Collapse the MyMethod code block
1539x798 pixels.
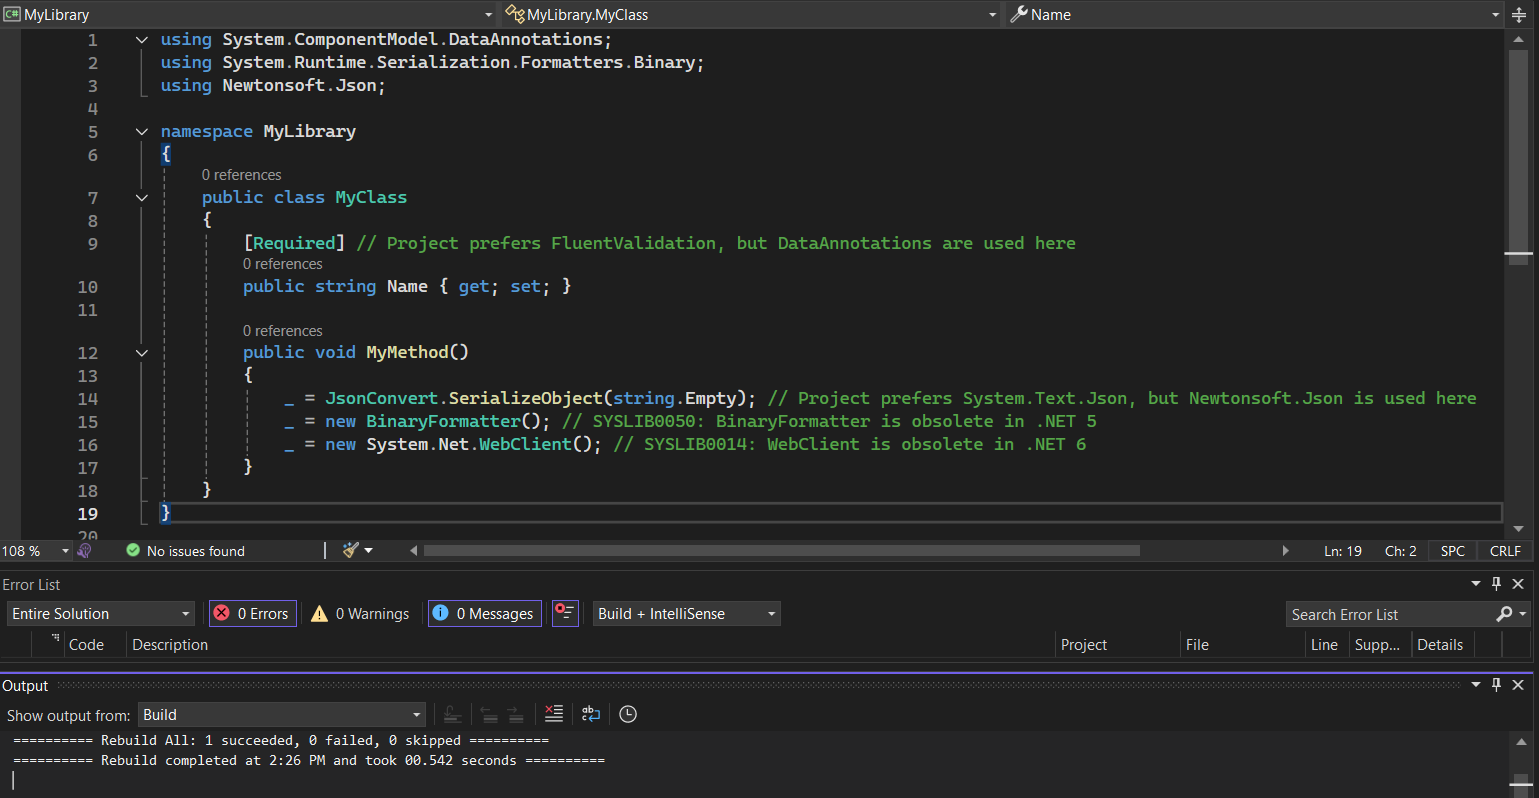click(142, 353)
